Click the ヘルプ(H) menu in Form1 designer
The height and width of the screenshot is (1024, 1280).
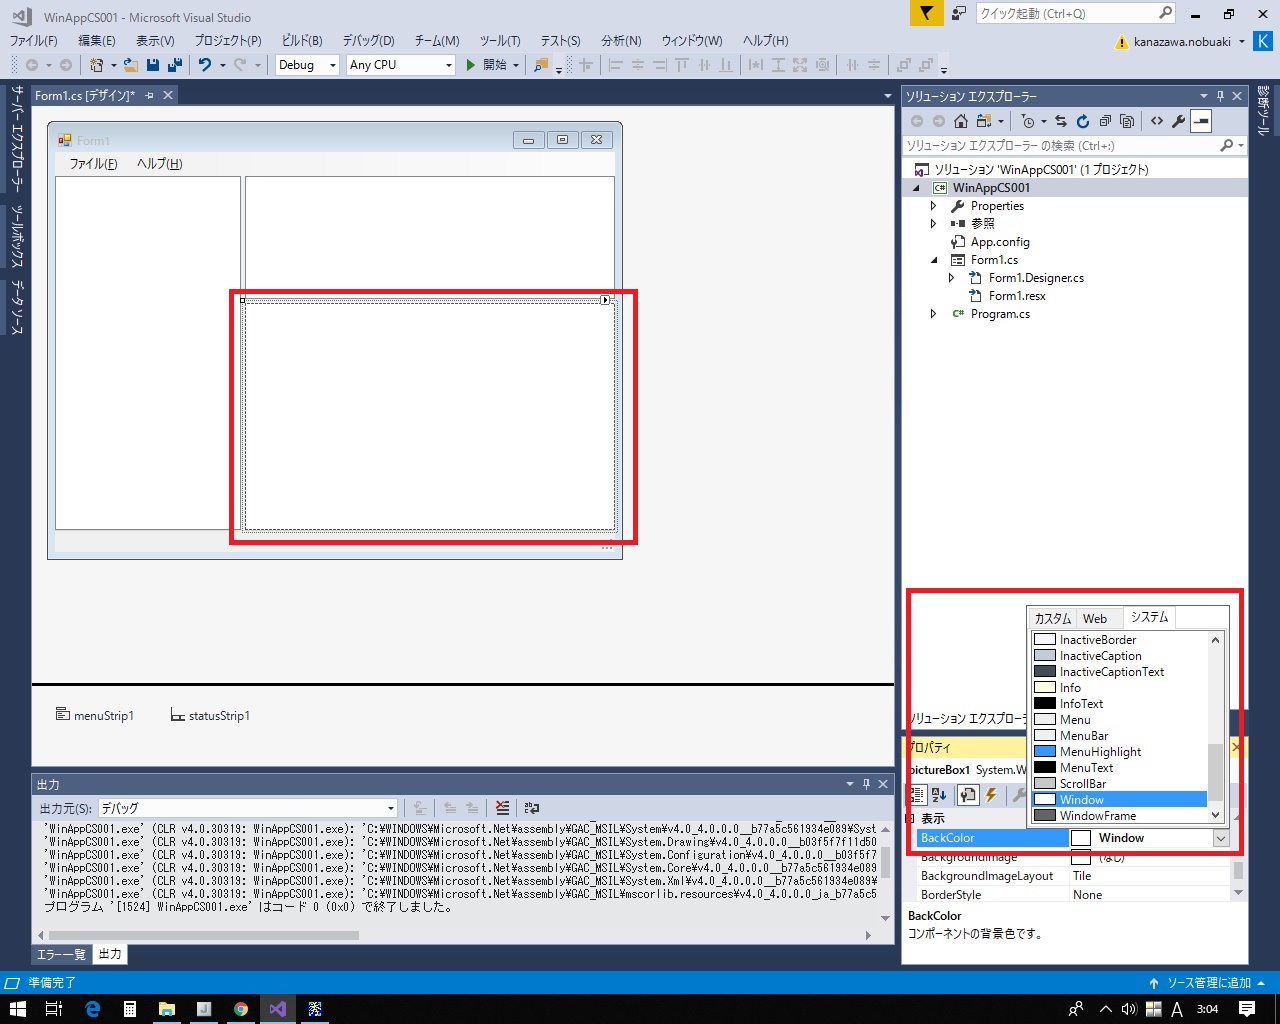point(160,164)
